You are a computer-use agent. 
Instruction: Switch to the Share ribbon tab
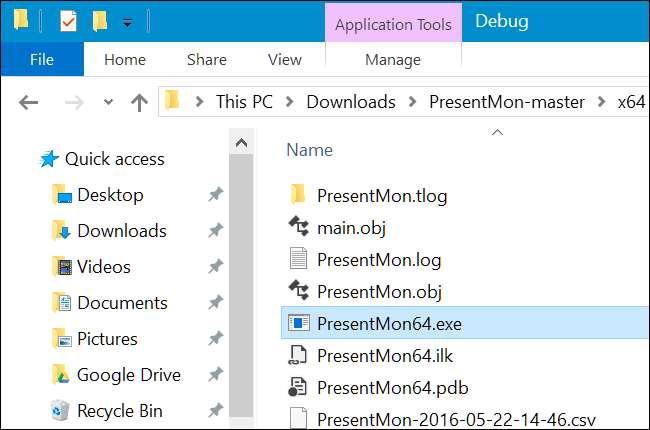click(205, 59)
